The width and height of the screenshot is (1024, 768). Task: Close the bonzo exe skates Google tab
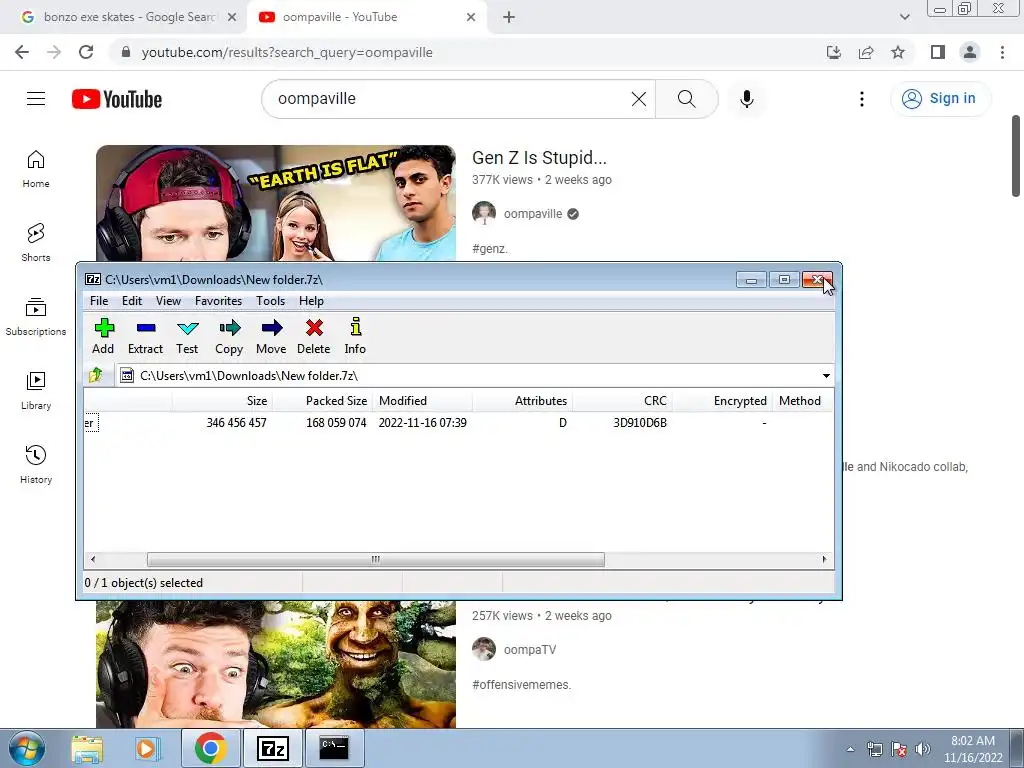[x=232, y=17]
